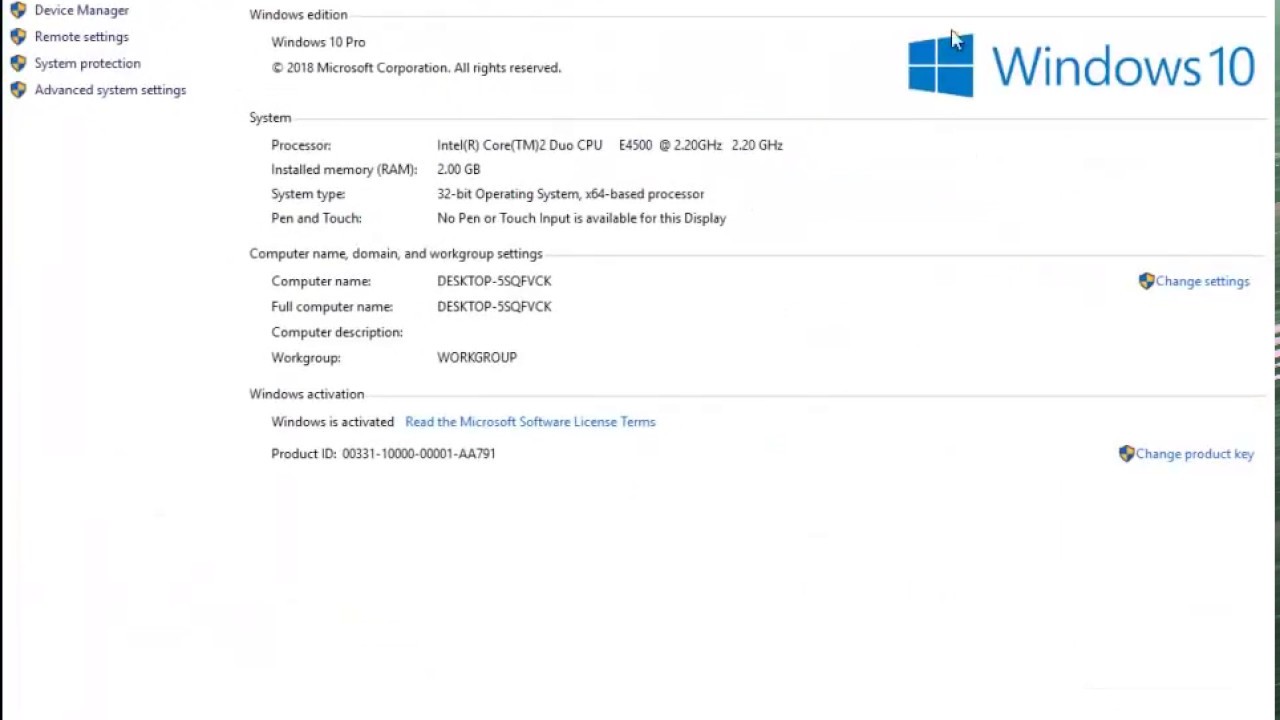Click the Computer name, domain, and workgroup heading
This screenshot has width=1280, height=720.
[396, 254]
